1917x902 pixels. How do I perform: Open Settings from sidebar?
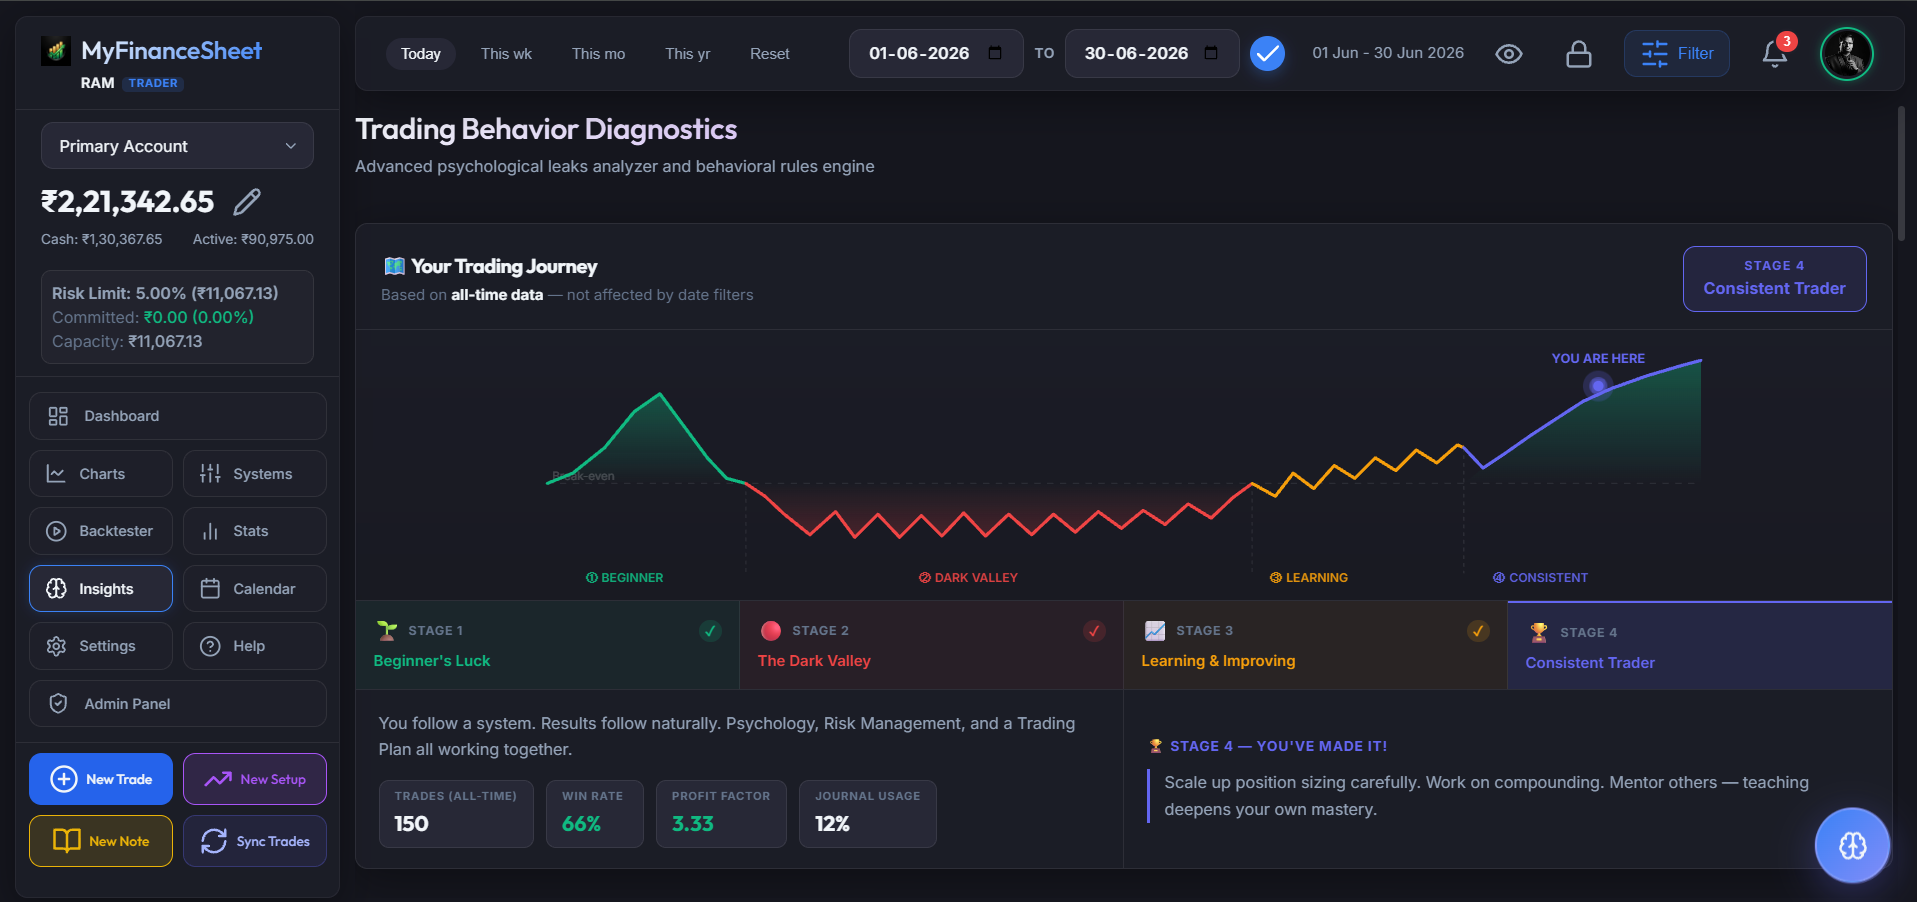coord(101,646)
